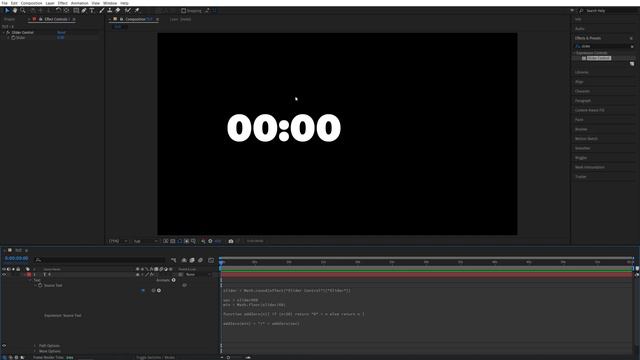The width and height of the screenshot is (640, 360).
Task: Open the Composition menu
Action: coord(31,3)
